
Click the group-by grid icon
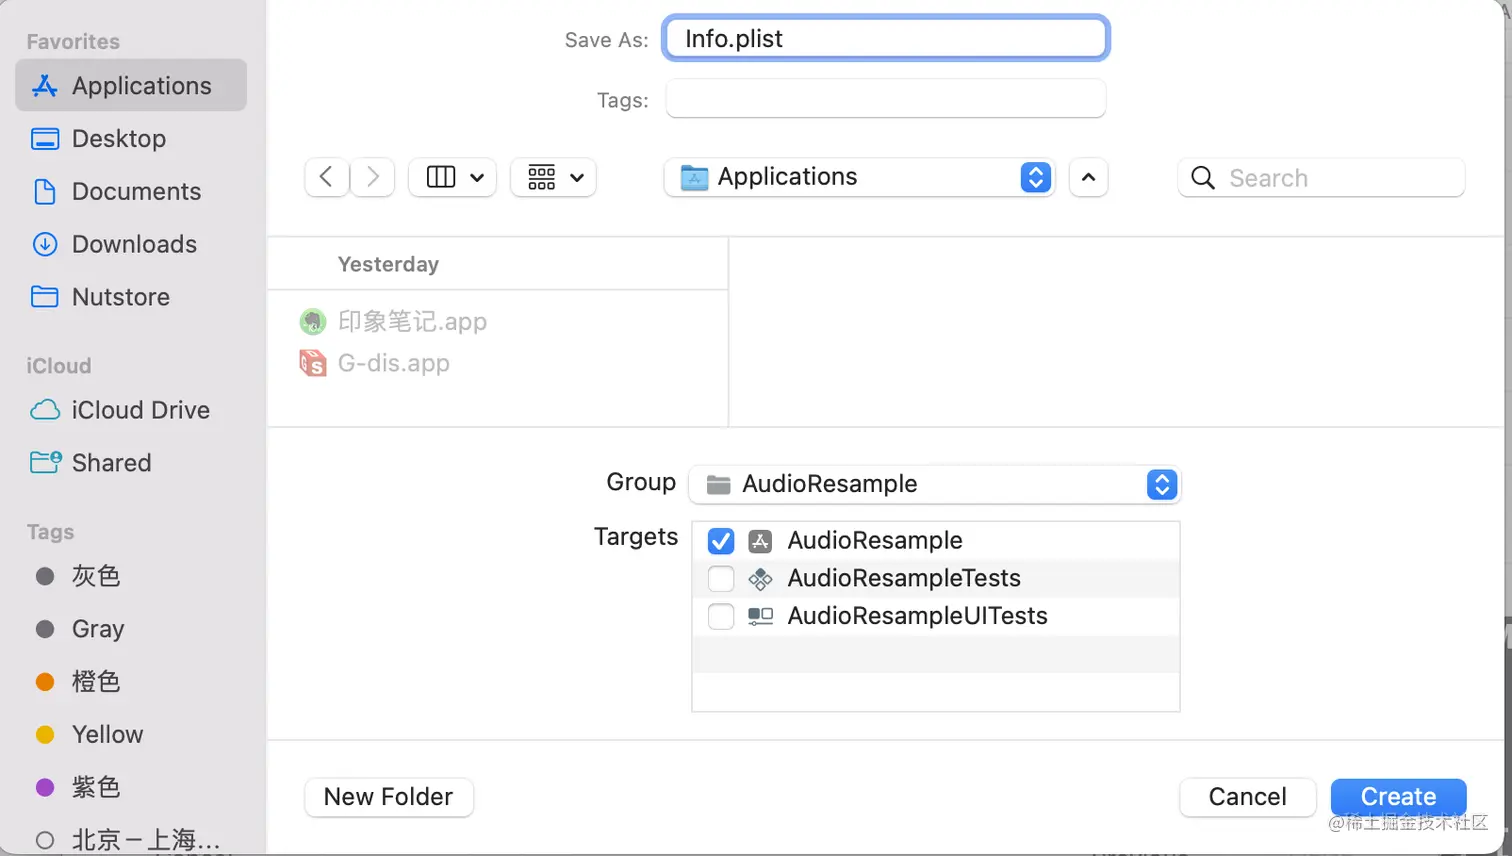tap(542, 177)
